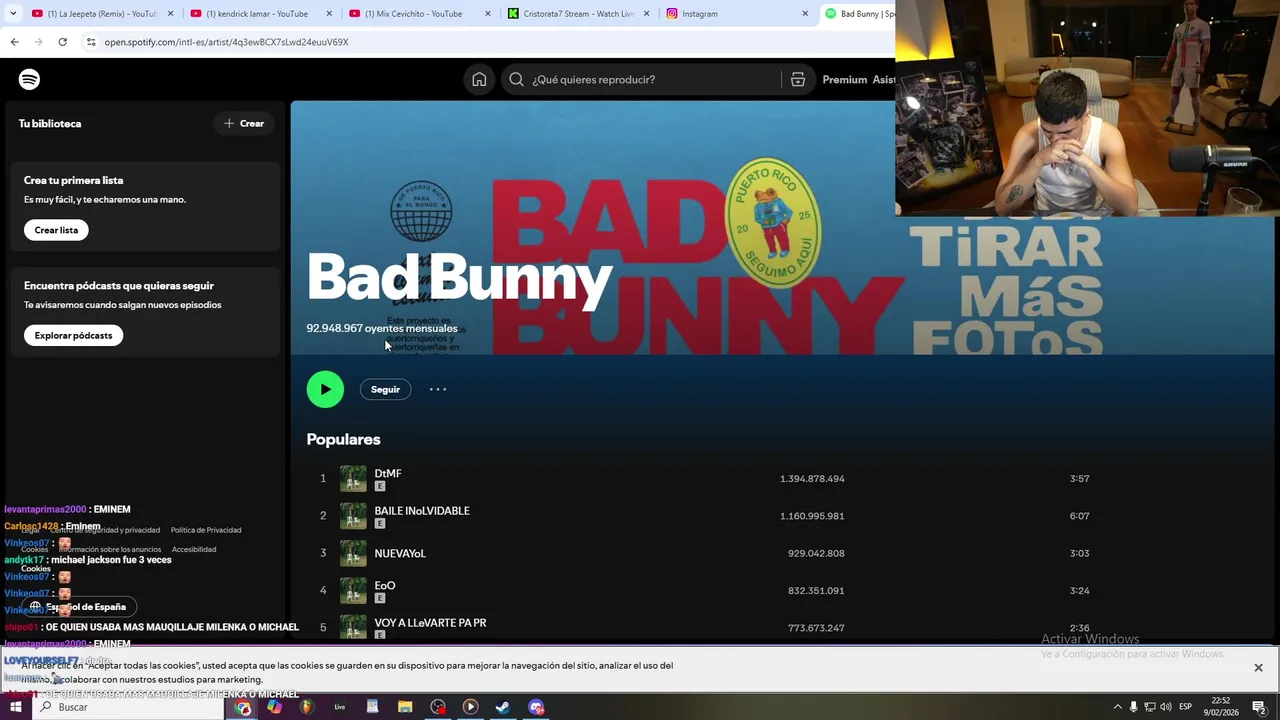Open FL Studio from the taskbar

click(x=306, y=707)
